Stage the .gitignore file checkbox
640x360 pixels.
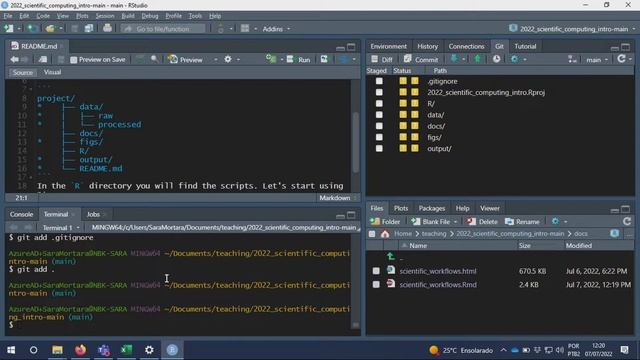point(379,81)
